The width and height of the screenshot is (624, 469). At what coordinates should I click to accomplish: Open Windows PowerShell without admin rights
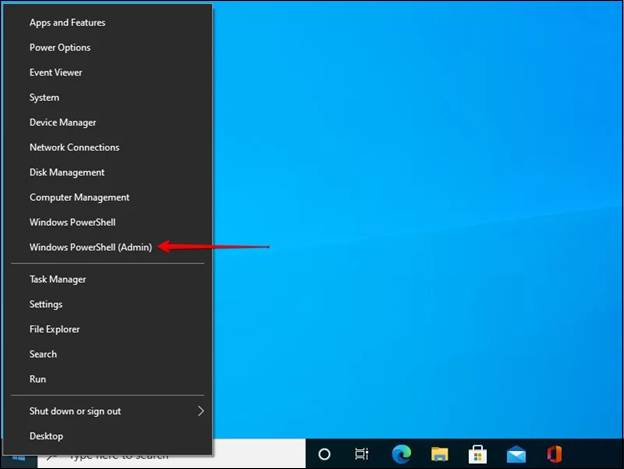click(107, 222)
